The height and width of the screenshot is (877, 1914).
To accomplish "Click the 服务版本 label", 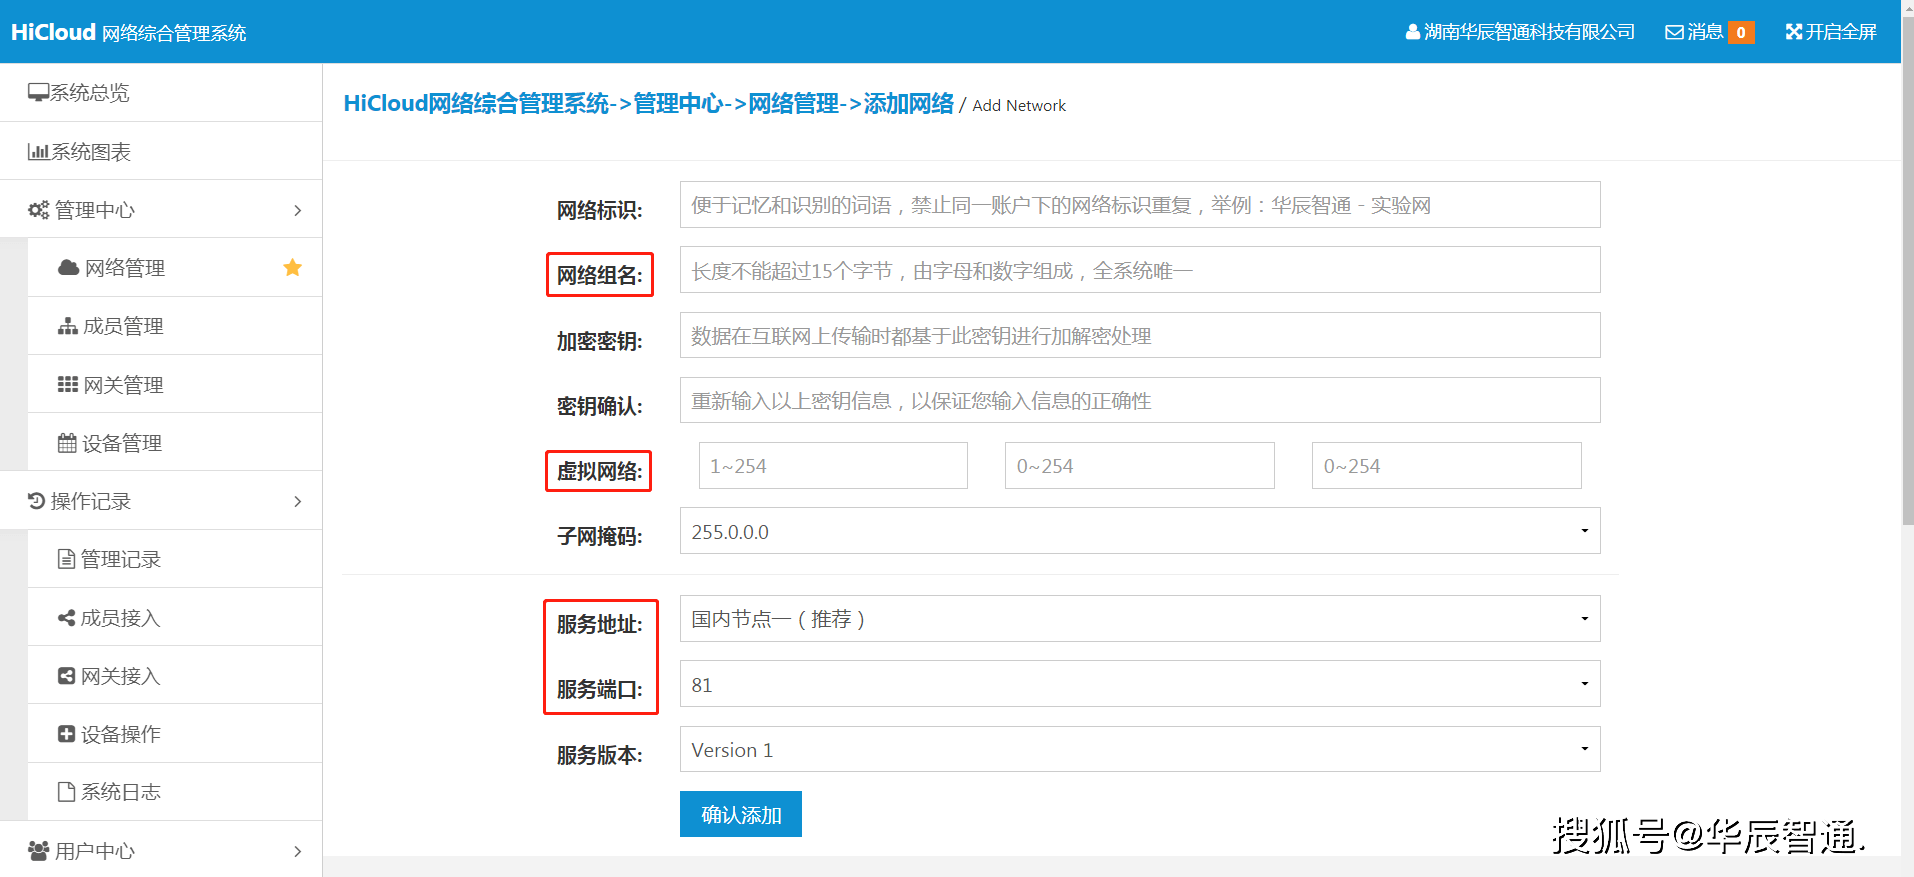I will coord(599,755).
